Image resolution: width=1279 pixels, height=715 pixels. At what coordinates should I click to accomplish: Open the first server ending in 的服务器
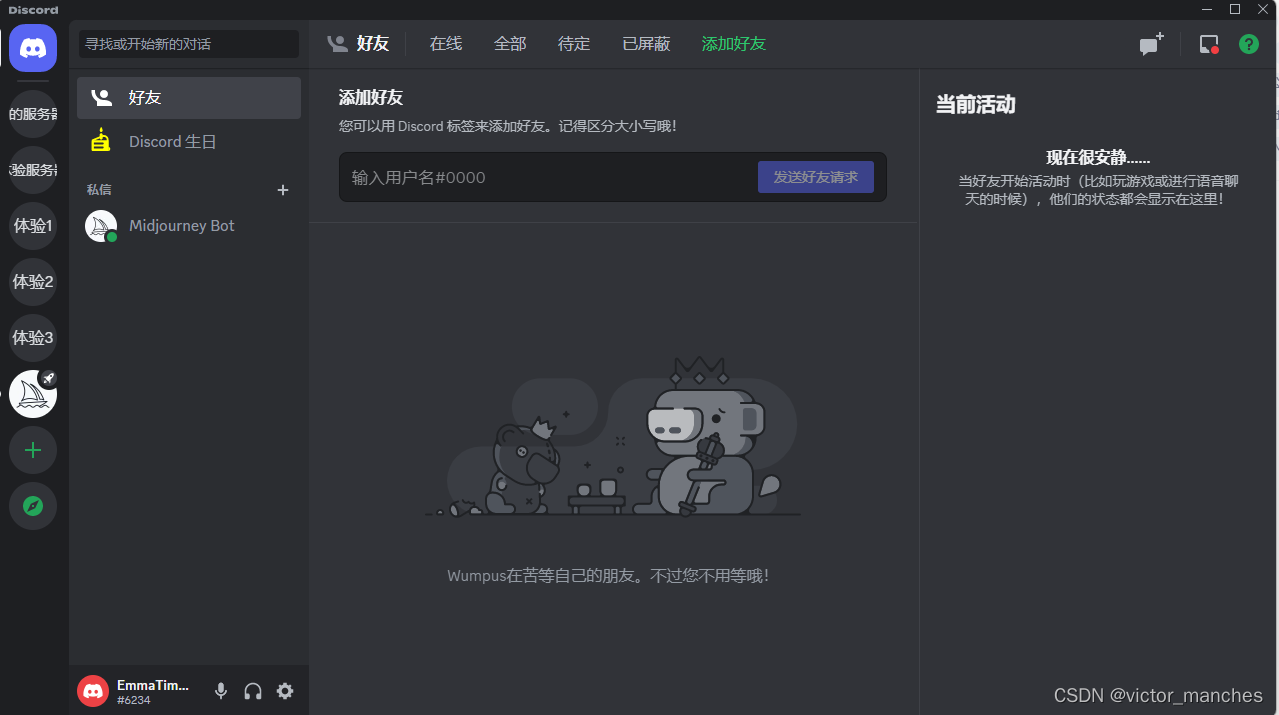click(x=33, y=114)
